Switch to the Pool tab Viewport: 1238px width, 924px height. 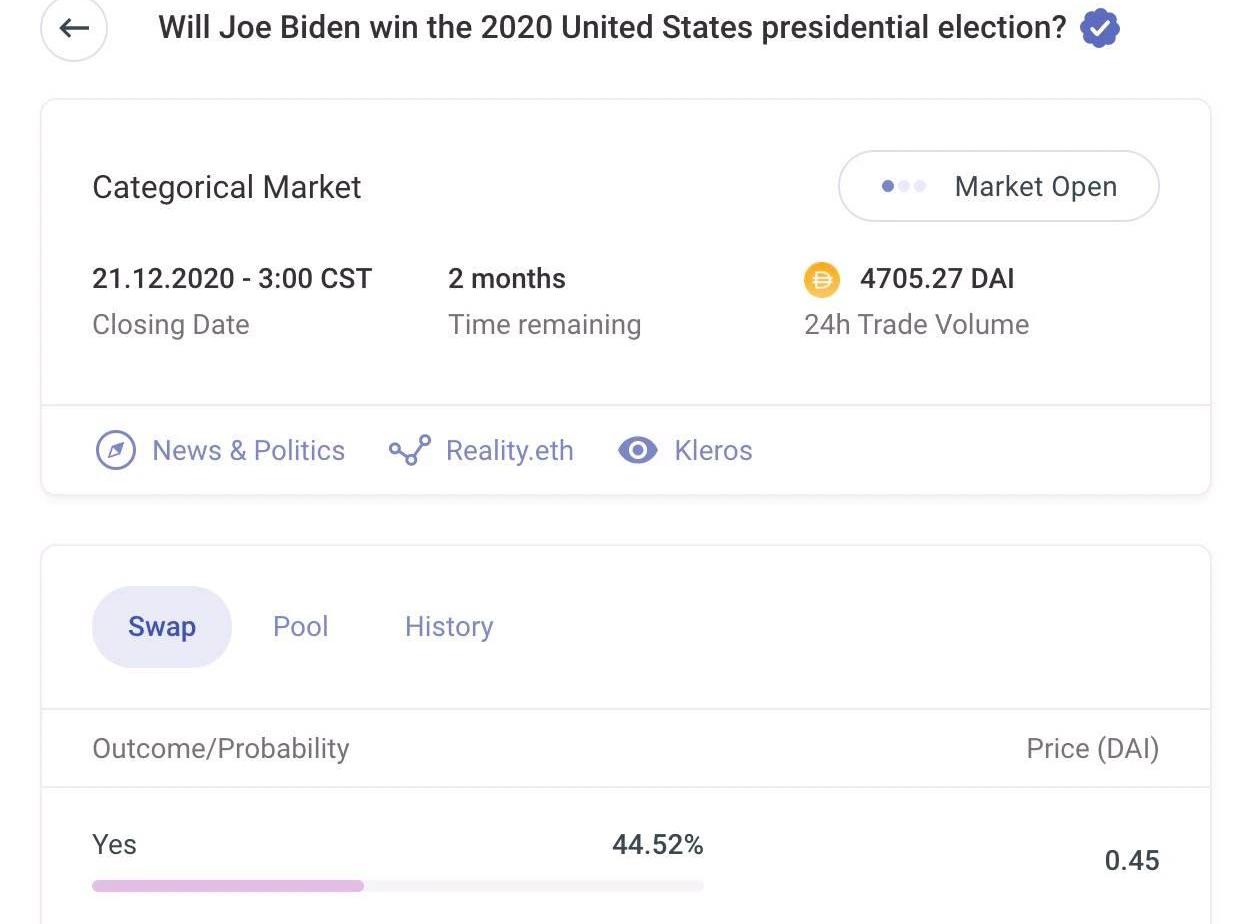[301, 627]
